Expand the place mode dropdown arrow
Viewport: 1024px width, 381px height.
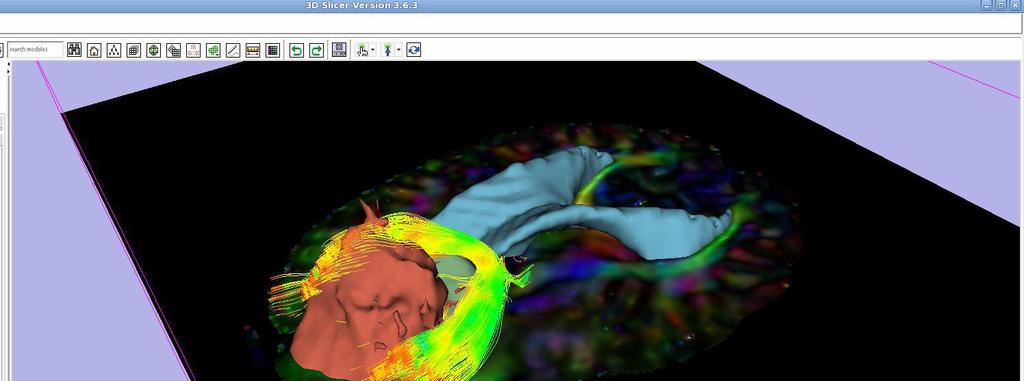coord(399,50)
